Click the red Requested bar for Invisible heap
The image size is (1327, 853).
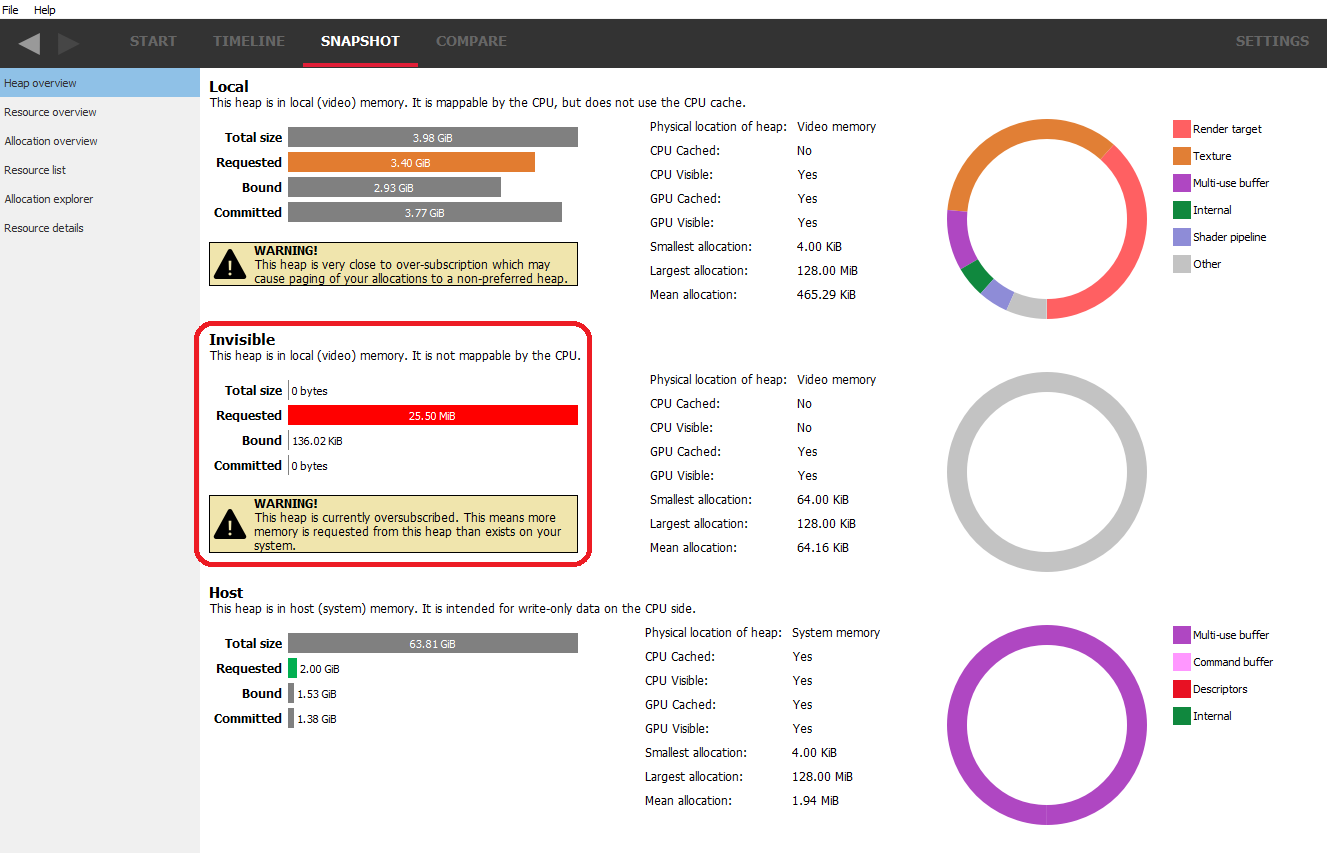432,415
